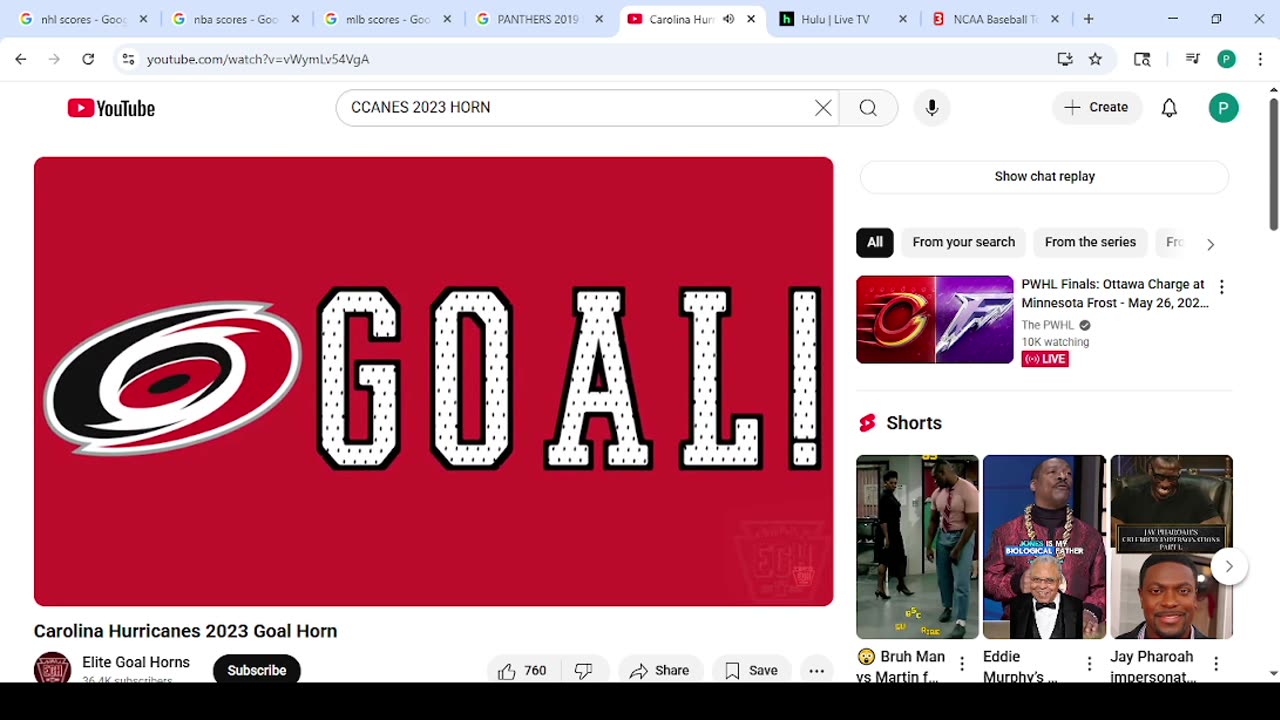1280x720 pixels.
Task: Share the video
Action: point(659,671)
